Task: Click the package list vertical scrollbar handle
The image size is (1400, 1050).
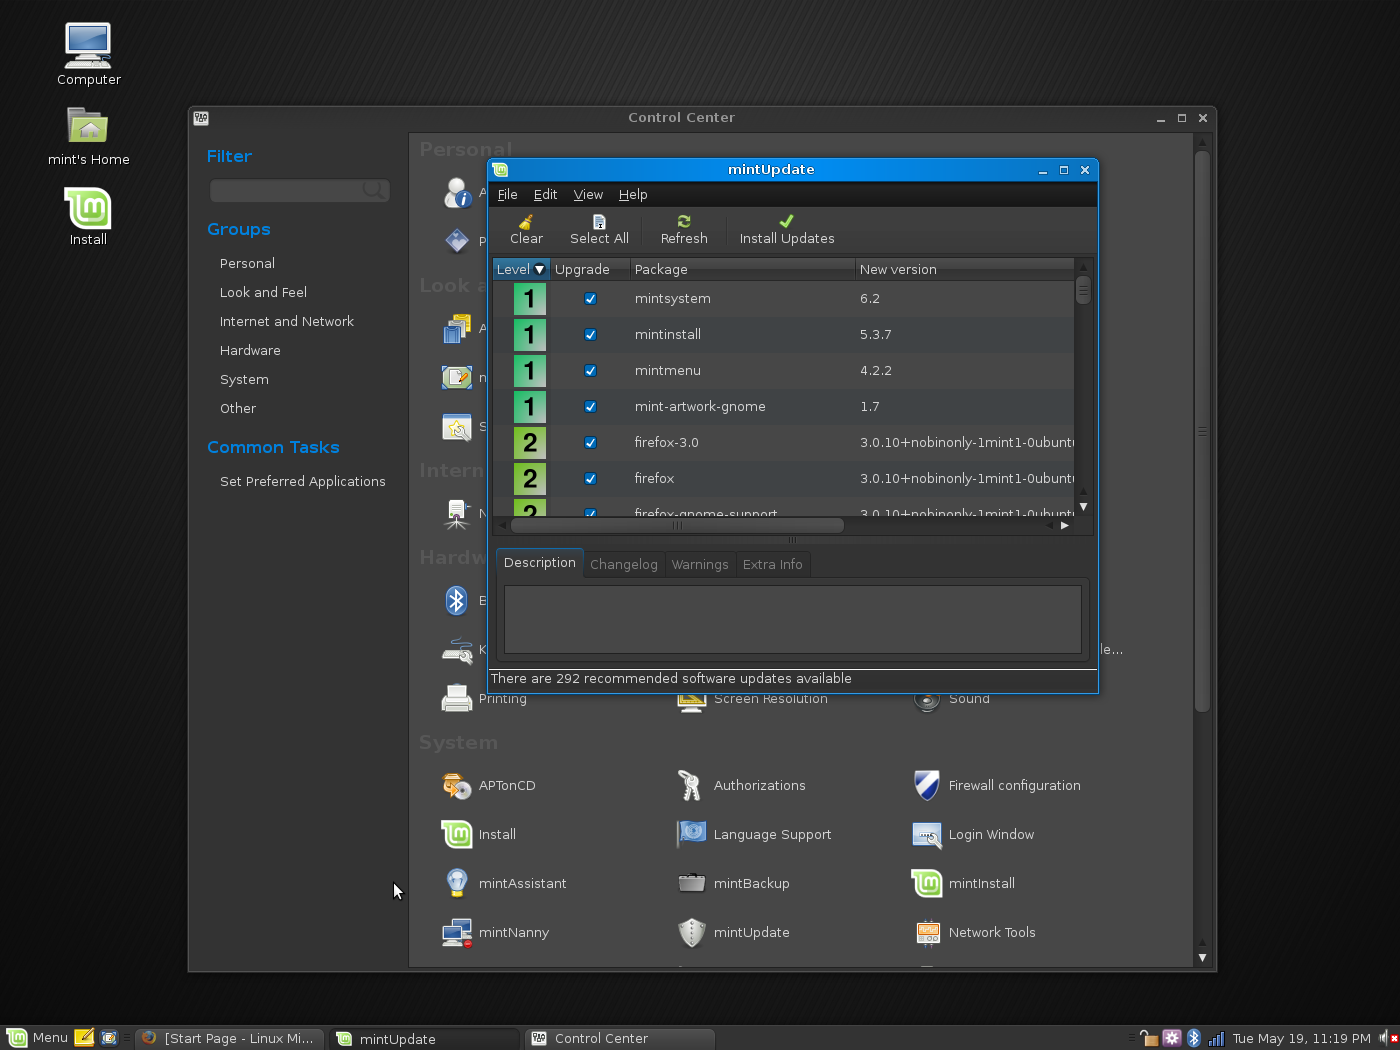Action: pos(1083,290)
